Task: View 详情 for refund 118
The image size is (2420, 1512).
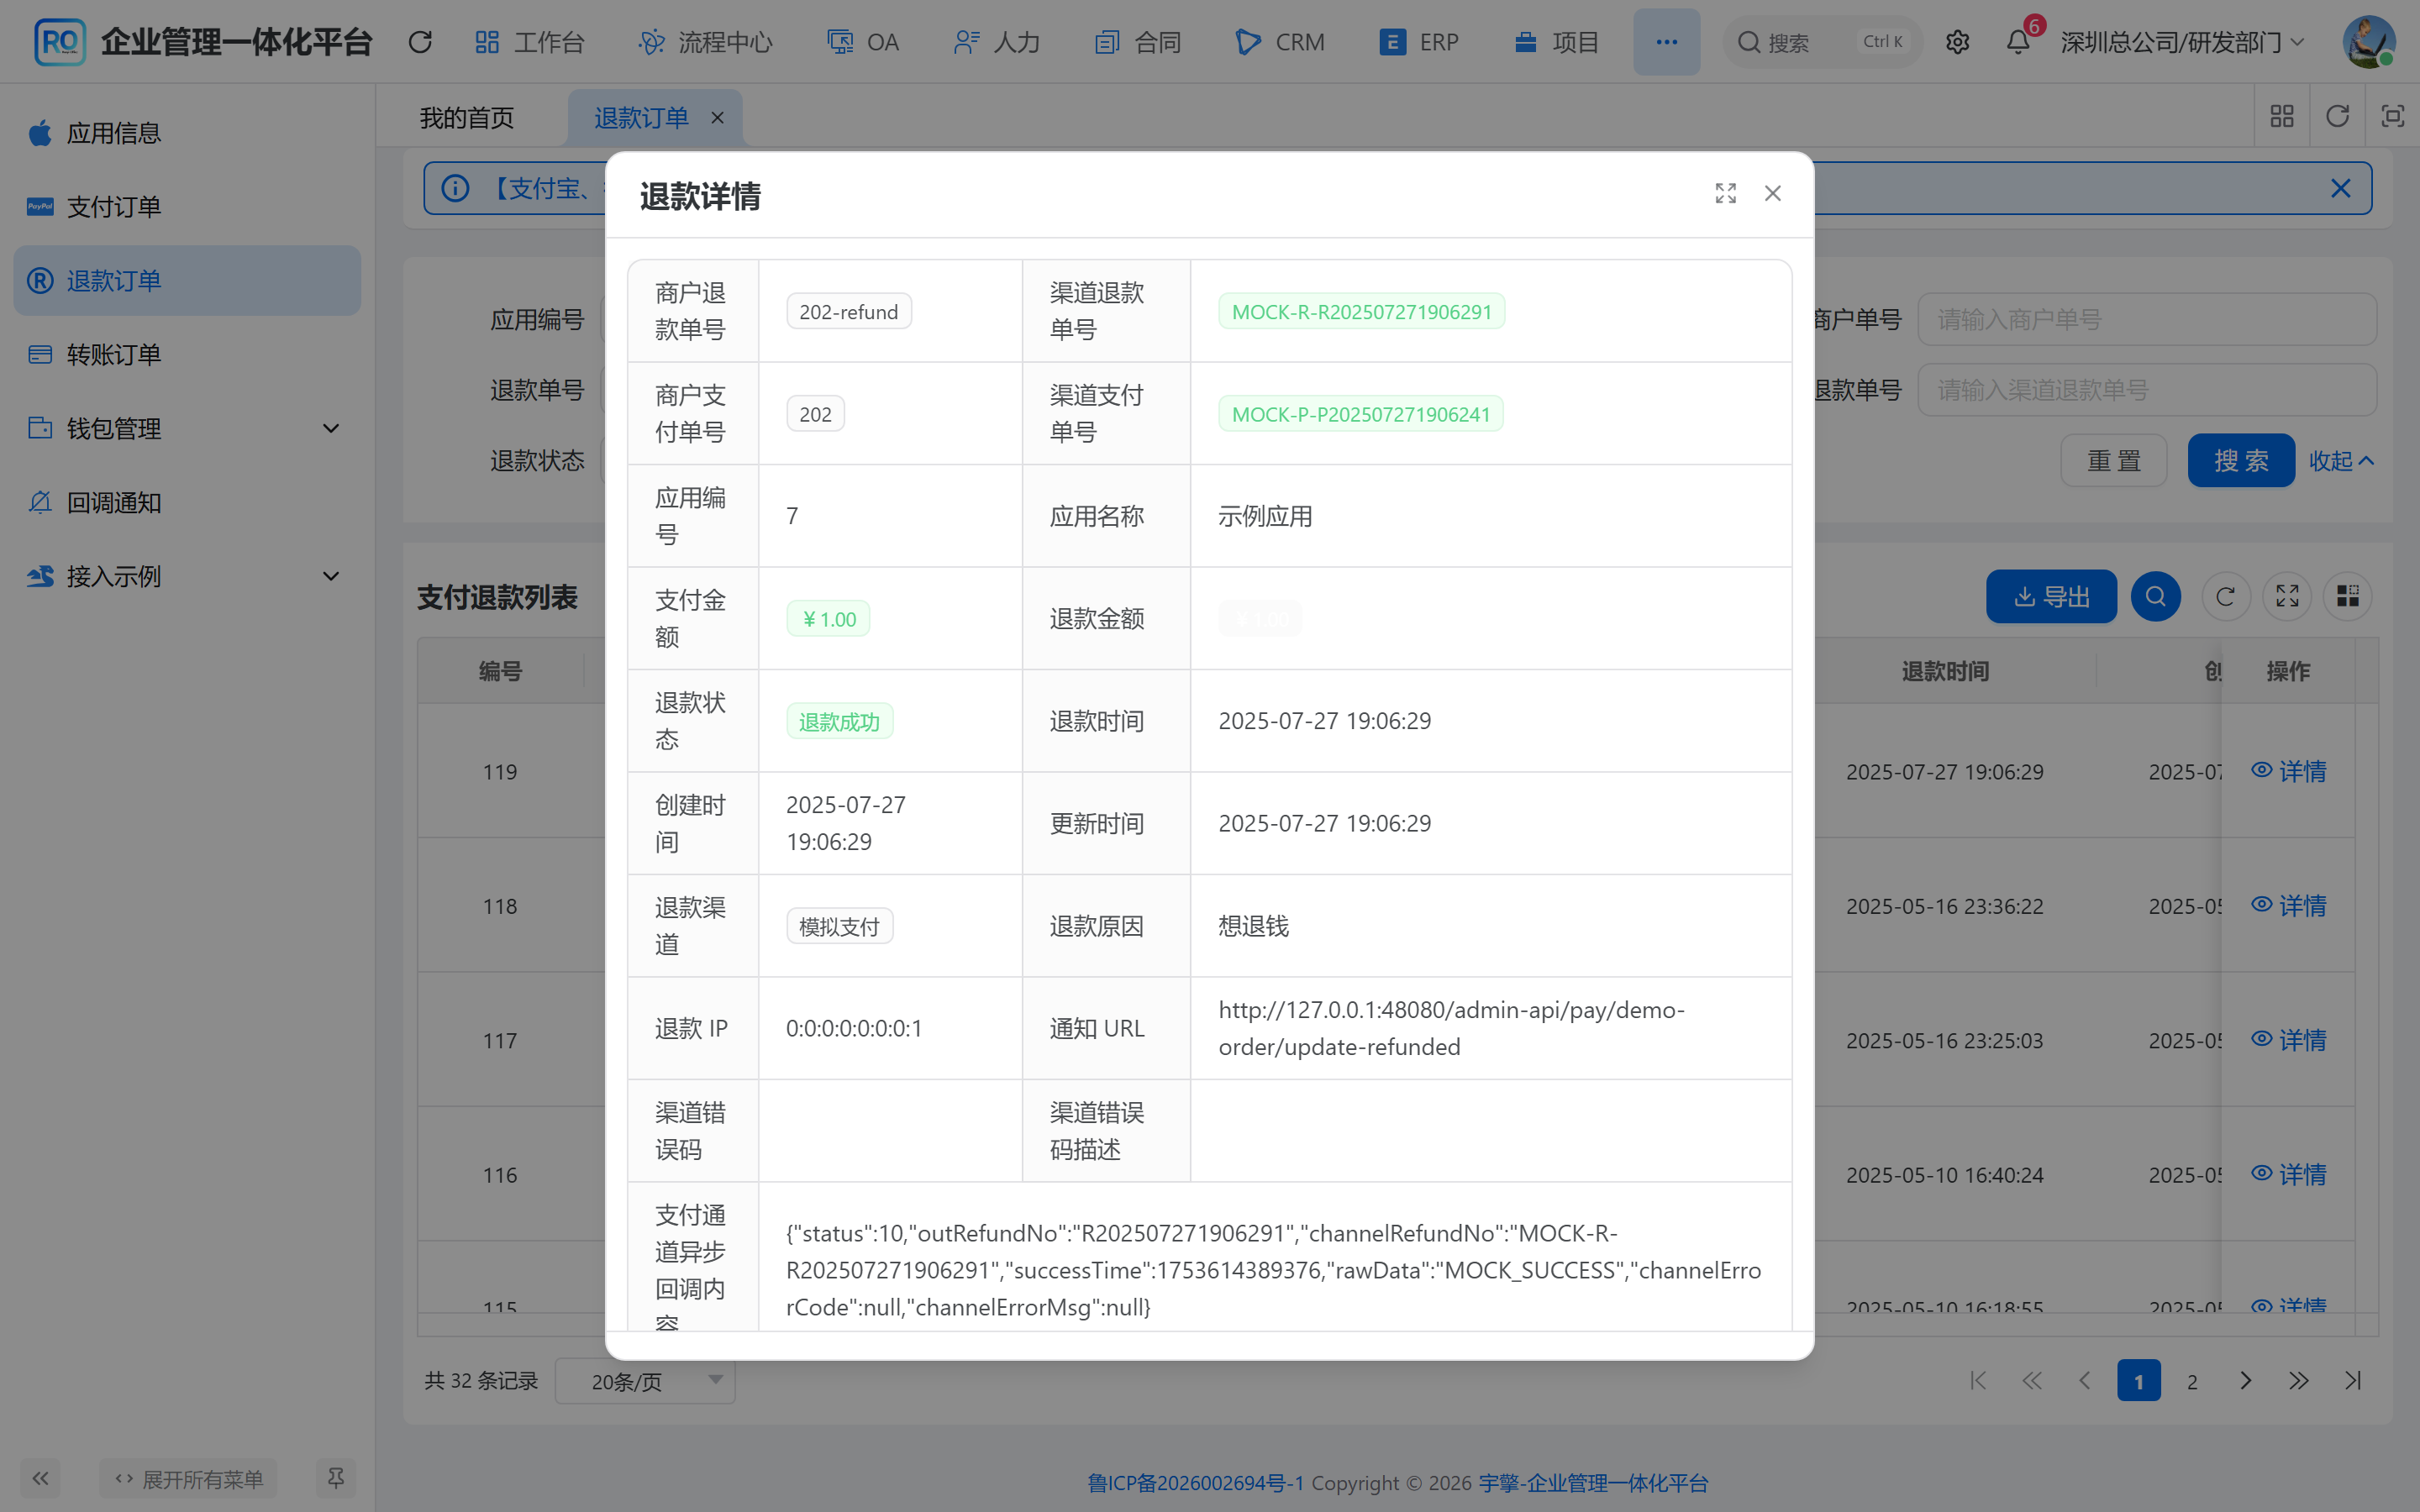Action: pos(2288,906)
